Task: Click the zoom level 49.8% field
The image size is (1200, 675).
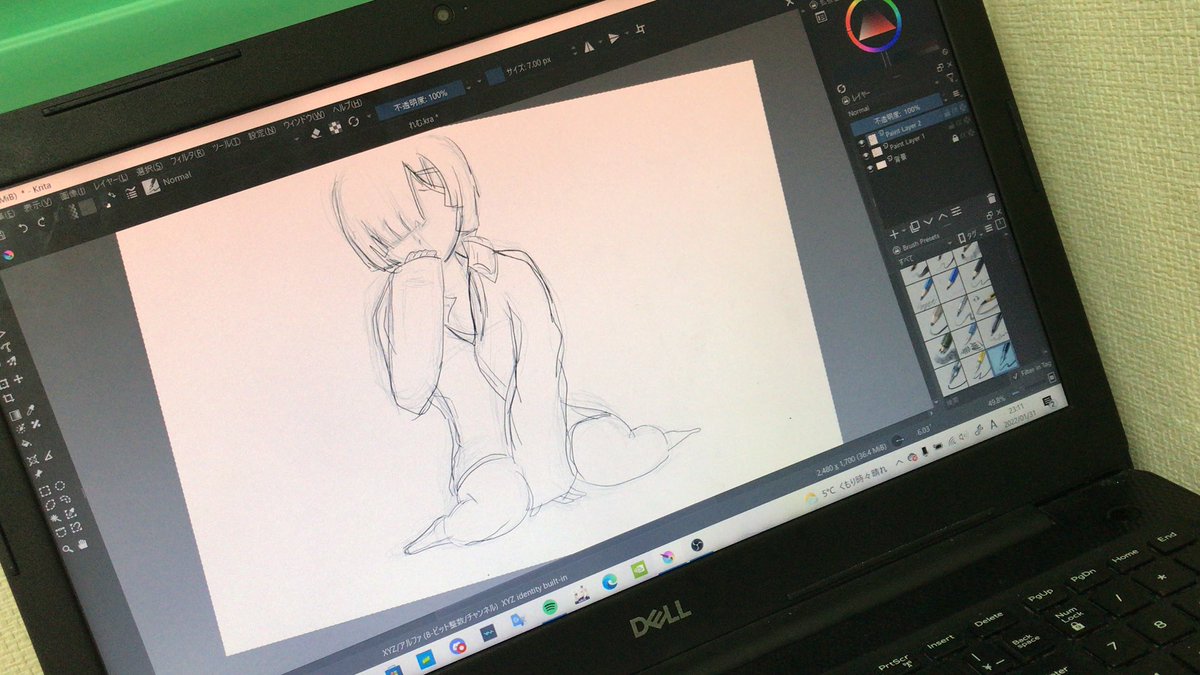Action: 995,399
